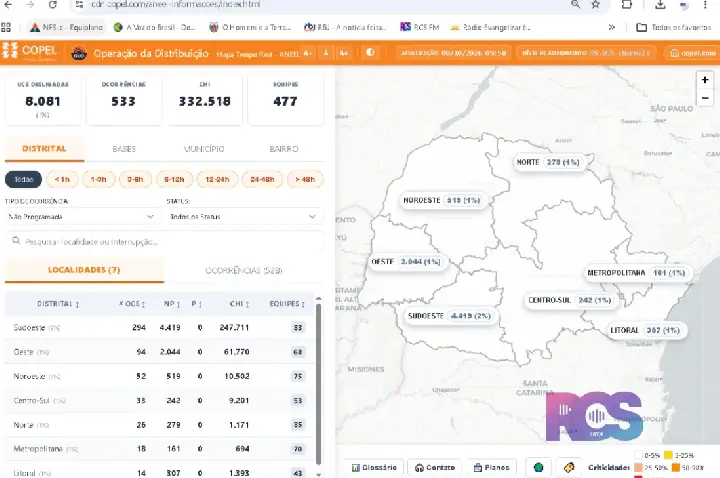Toggle the high contrast mode icon
The height and width of the screenshot is (478, 720).
pyautogui.click(x=370, y=52)
